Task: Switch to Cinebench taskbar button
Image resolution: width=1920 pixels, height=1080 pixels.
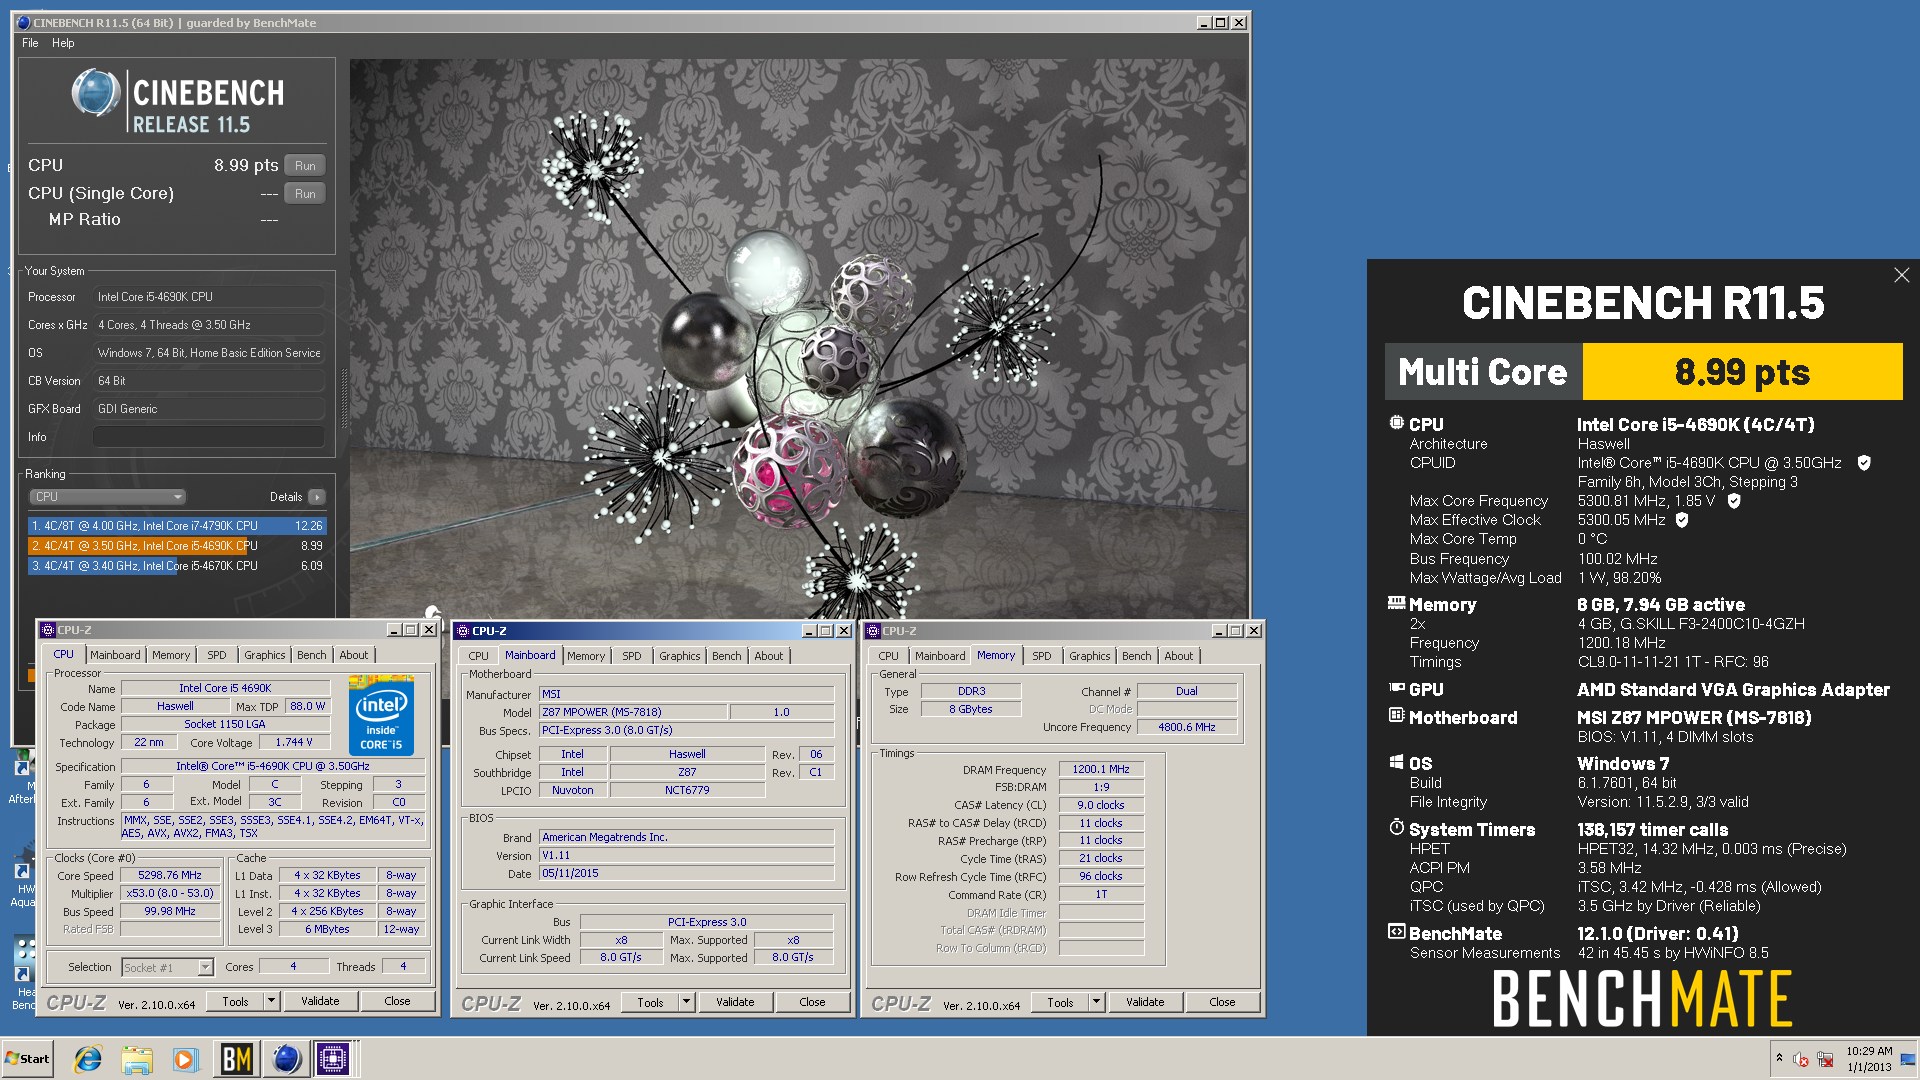Action: point(285,1059)
